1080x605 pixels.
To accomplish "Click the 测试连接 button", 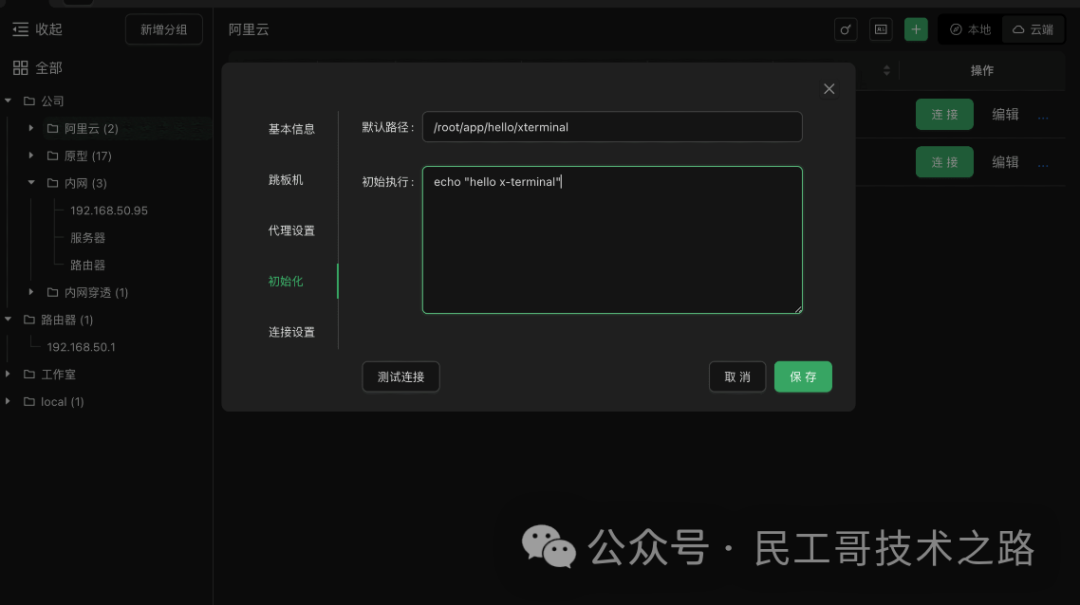I will 401,377.
